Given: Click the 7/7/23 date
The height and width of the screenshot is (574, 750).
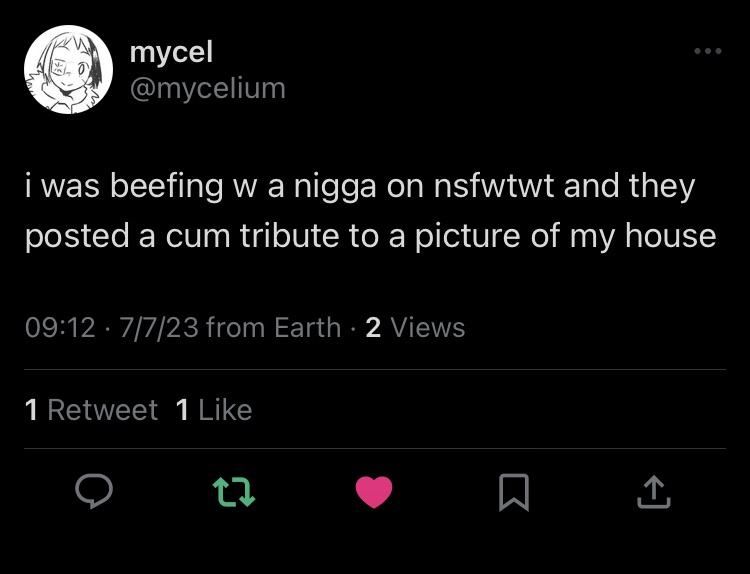Looking at the screenshot, I should click(158, 328).
